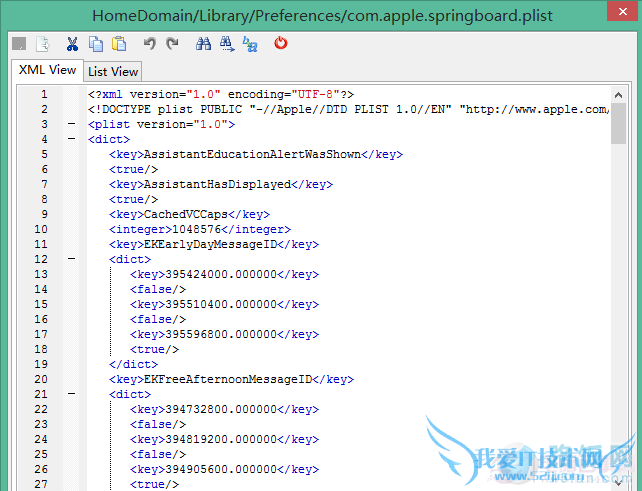Viewport: 642px width, 491px height.
Task: Click the key 394905600.000000 line
Action: pyautogui.click(x=224, y=469)
